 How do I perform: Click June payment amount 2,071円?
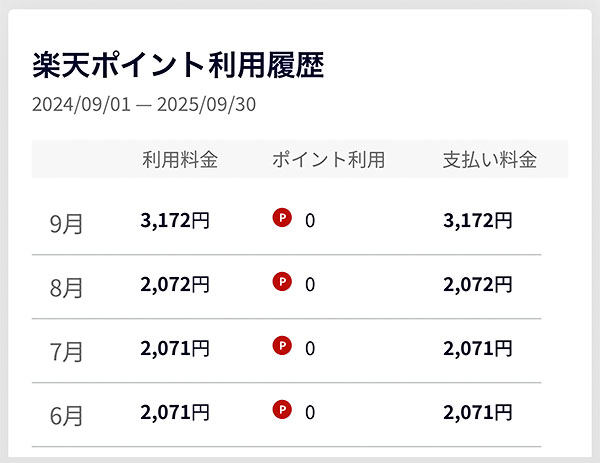477,410
